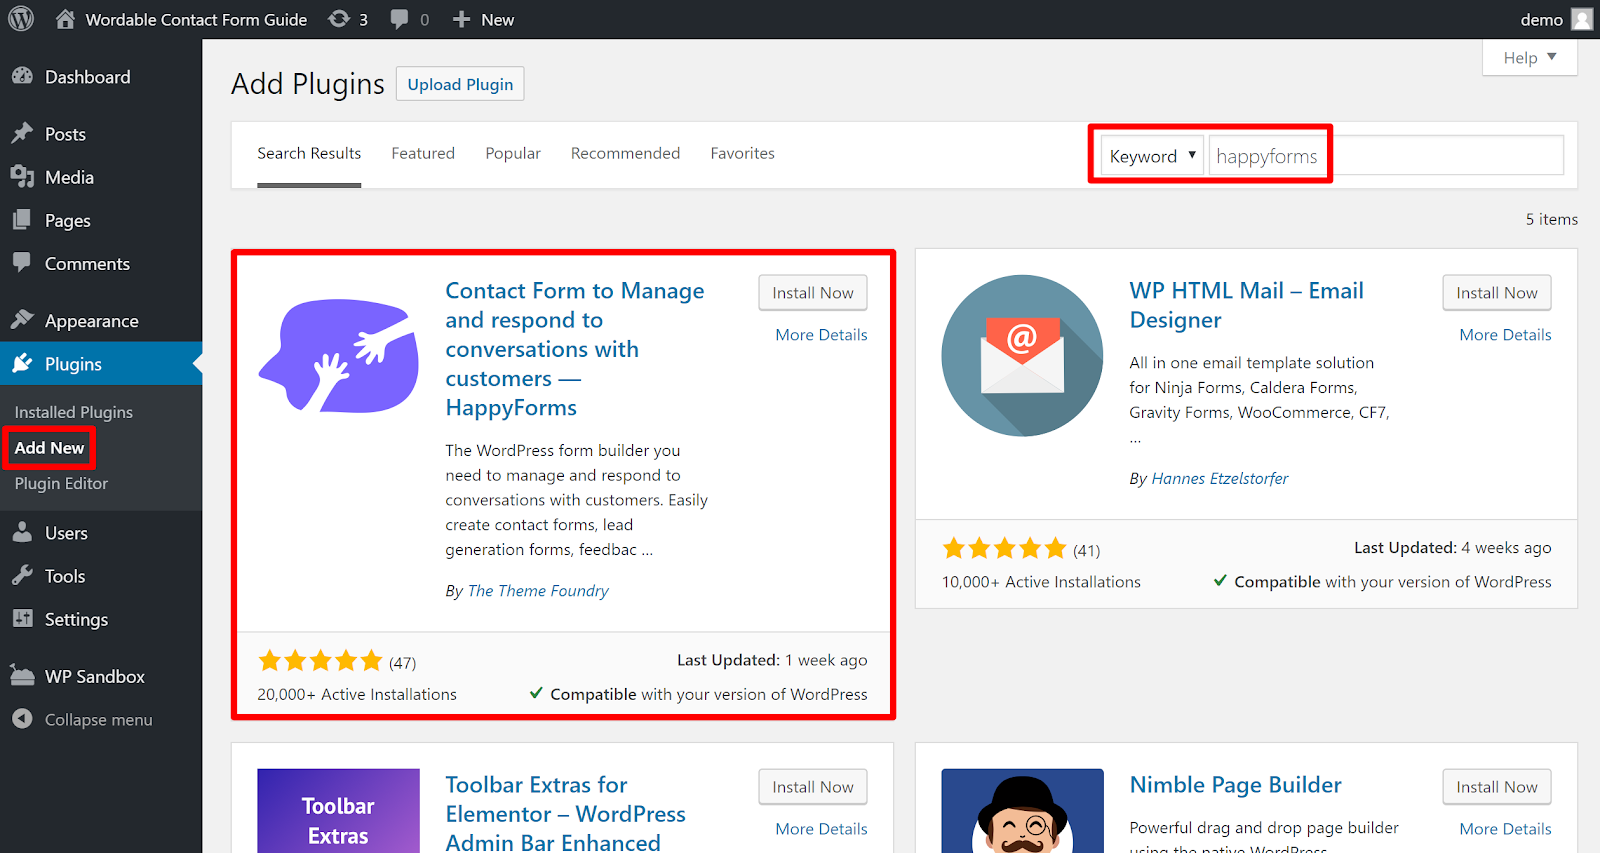Screen dimensions: 1600x853
Task: Switch to Search Results tab
Action: coord(309,153)
